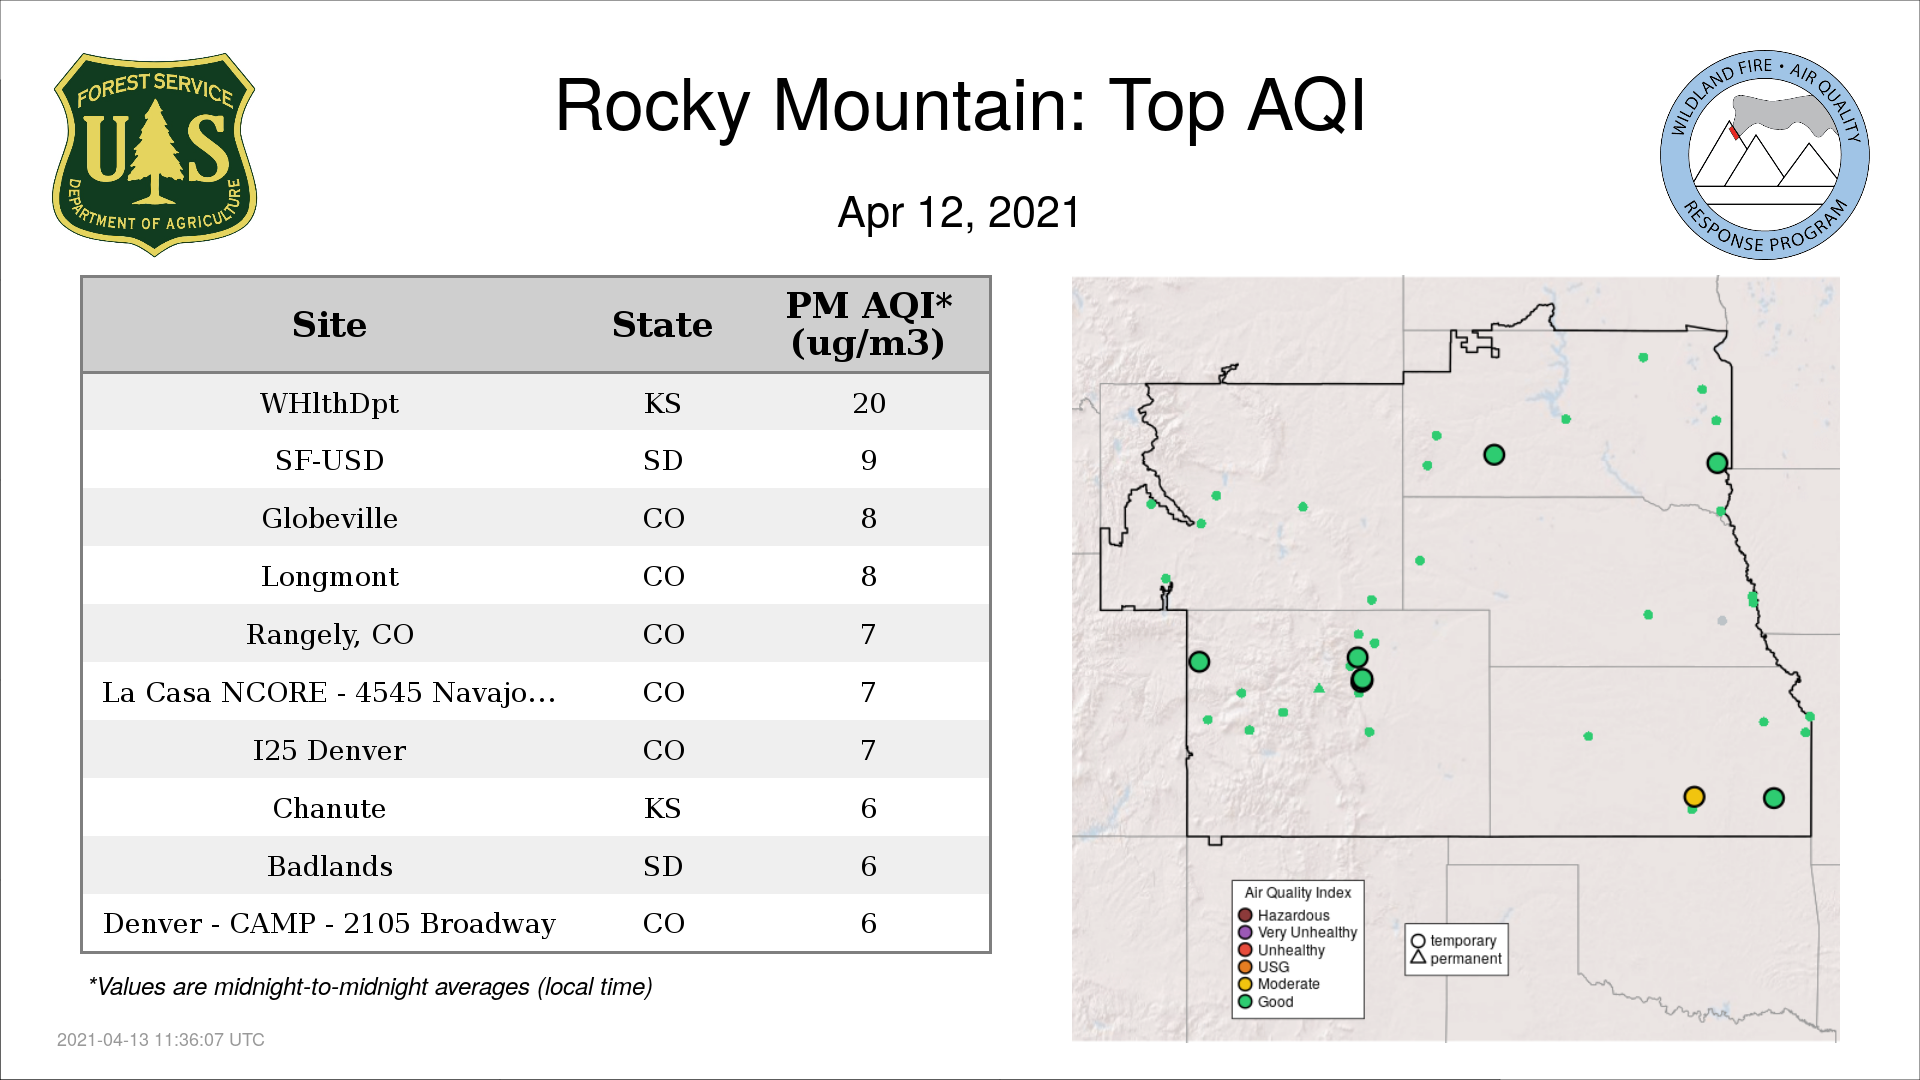
Task: Click the 'PM AQI* (ug/m3)' column header
Action: (868, 324)
